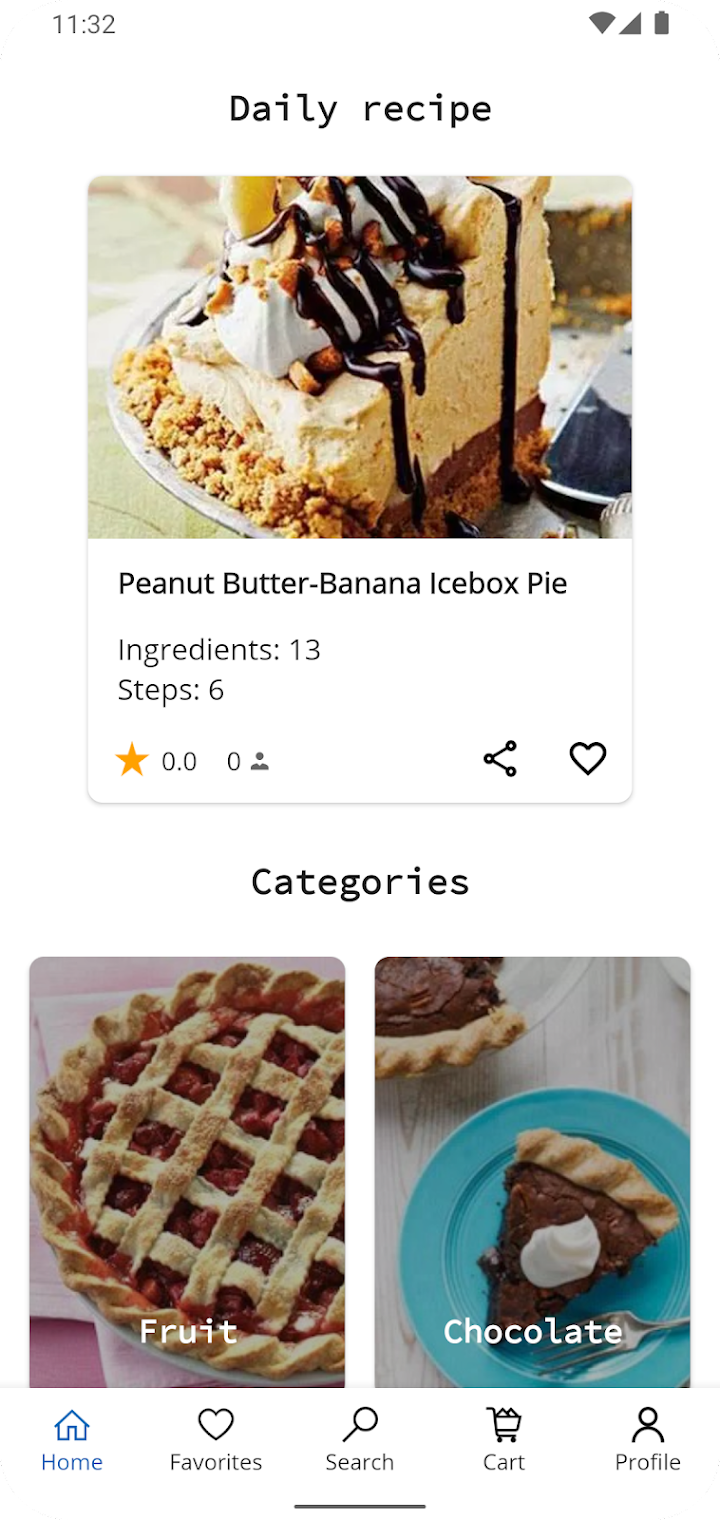Click the orange star rating icon
This screenshot has width=720, height=1520.
pos(132,761)
